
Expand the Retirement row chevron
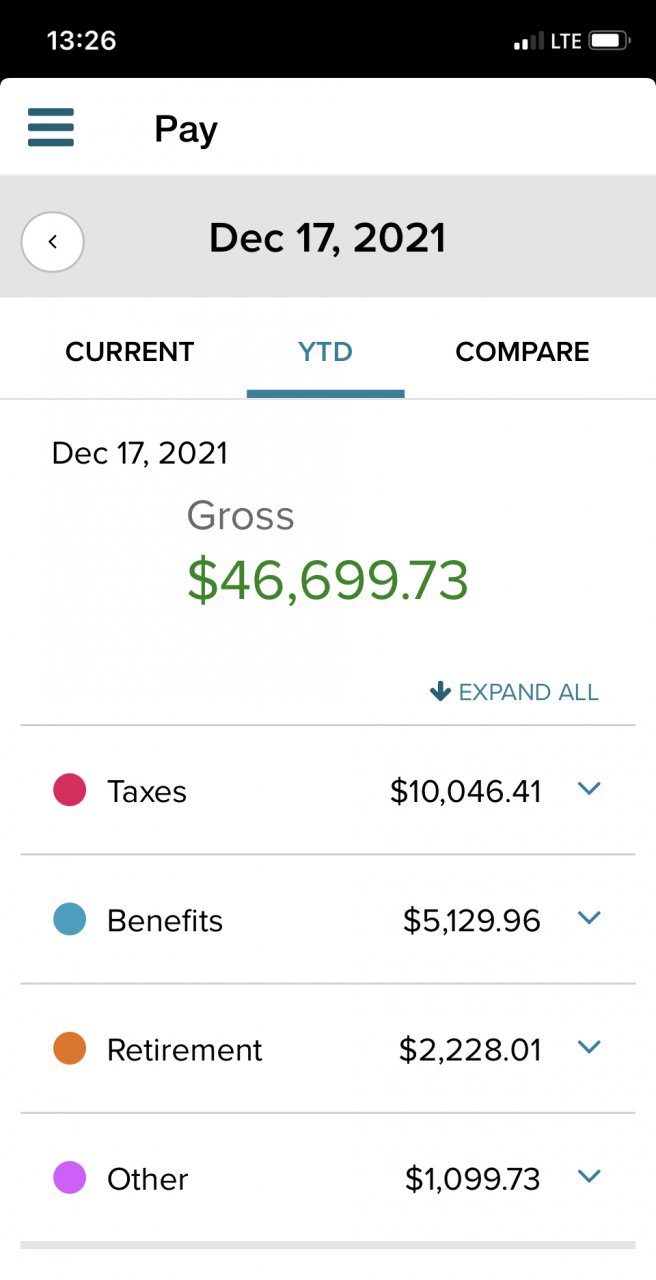pyautogui.click(x=589, y=1047)
